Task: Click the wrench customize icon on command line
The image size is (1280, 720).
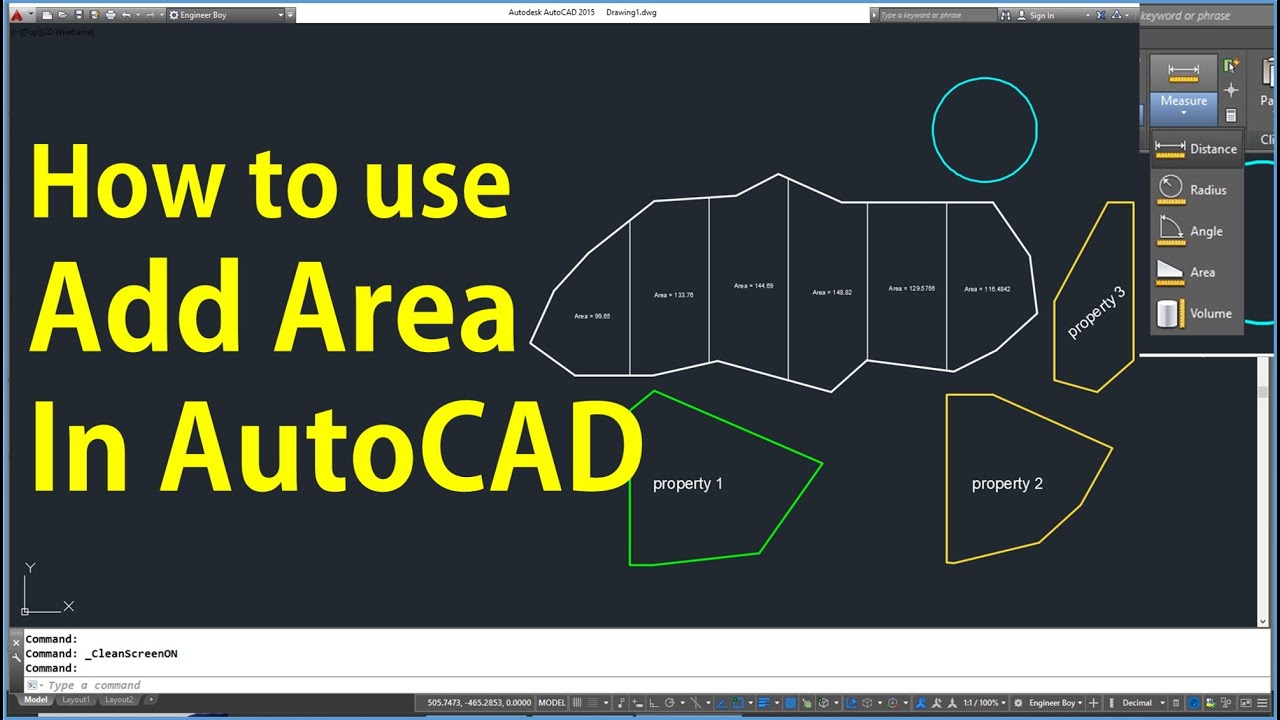Action: (x=16, y=658)
